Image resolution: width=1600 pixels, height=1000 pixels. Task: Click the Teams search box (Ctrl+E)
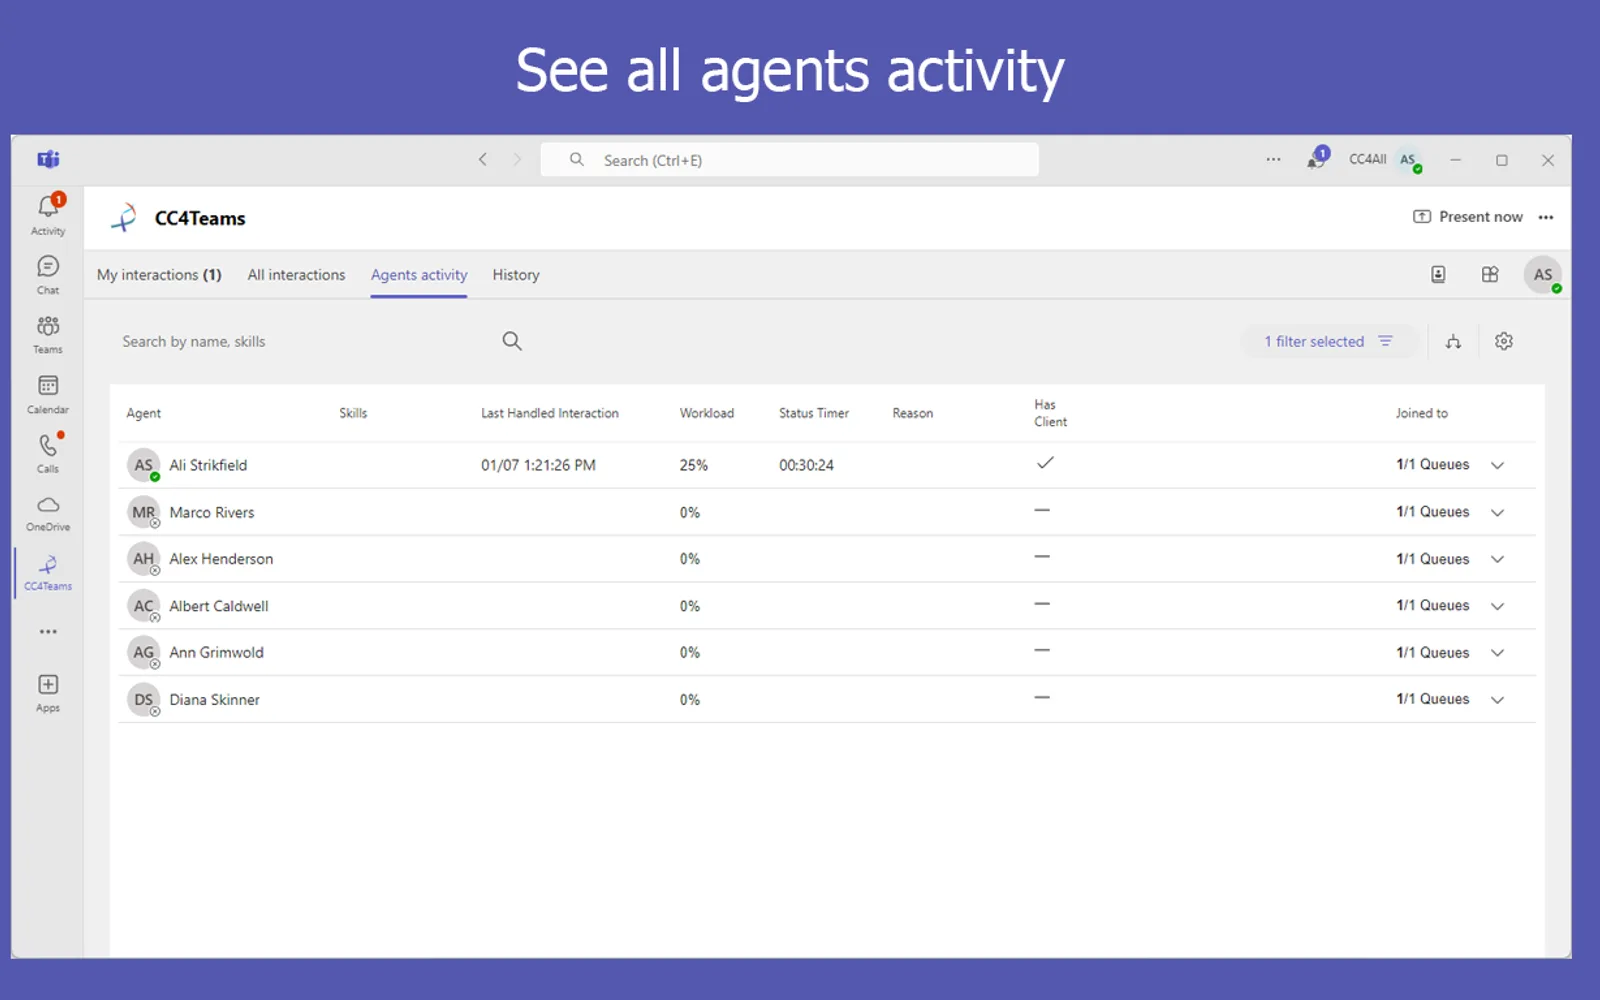click(x=789, y=160)
